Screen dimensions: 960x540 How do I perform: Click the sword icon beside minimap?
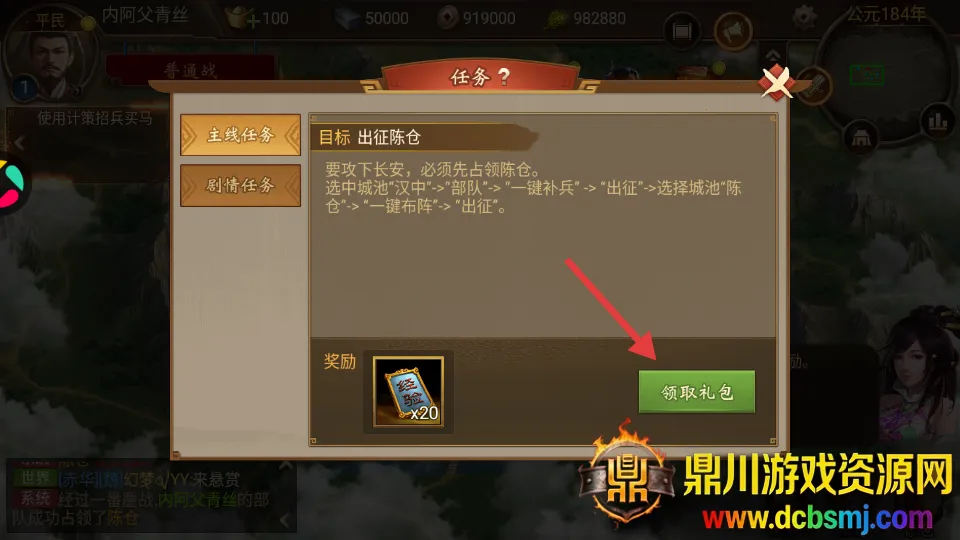[815, 85]
